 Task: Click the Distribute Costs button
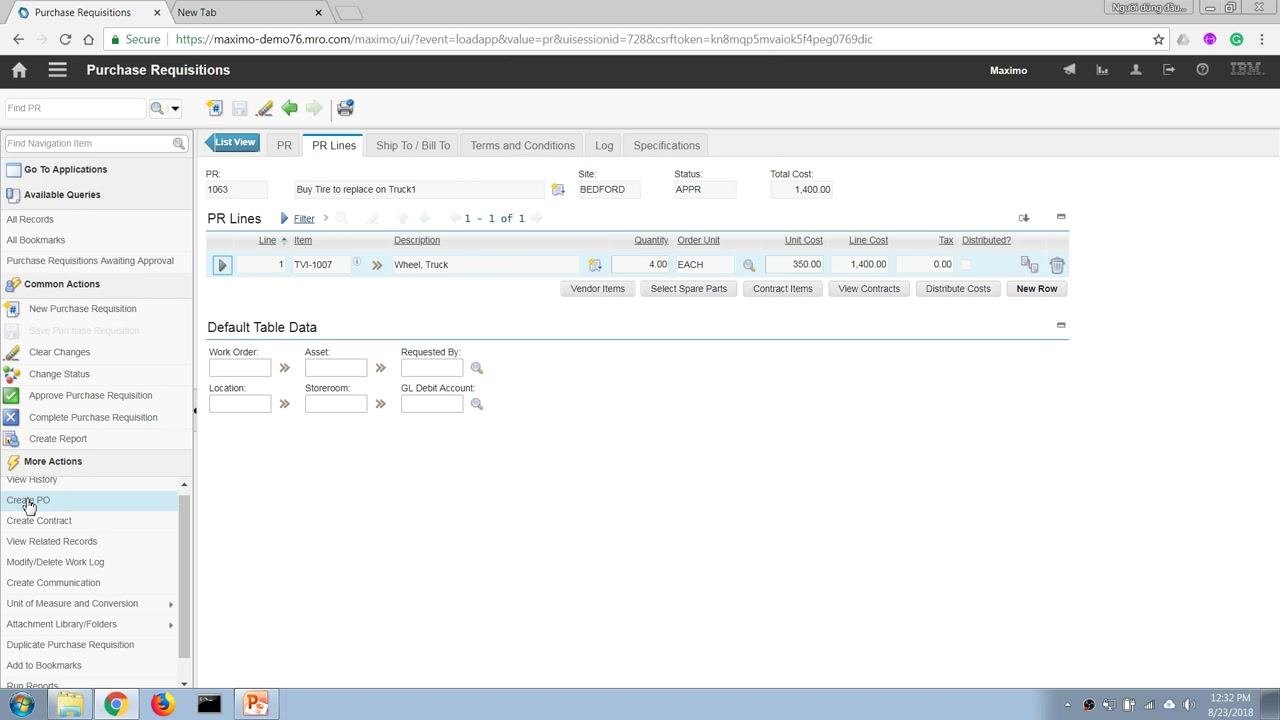tap(958, 289)
